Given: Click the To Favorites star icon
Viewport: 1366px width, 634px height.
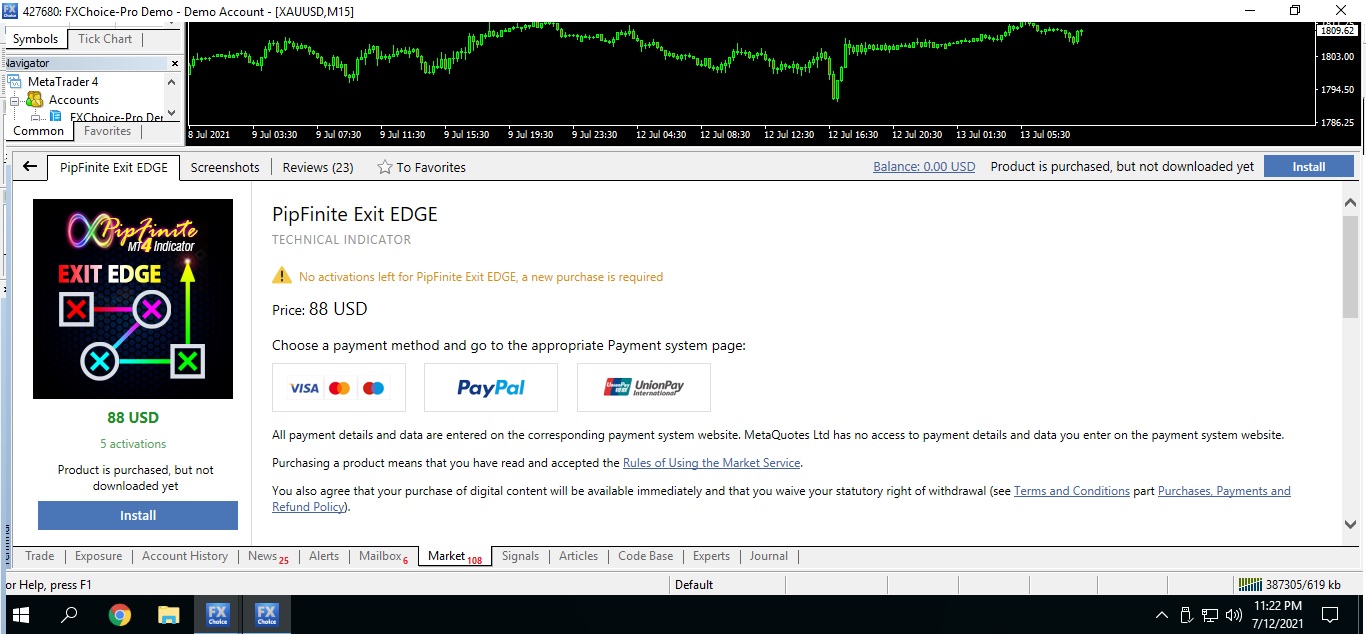Looking at the screenshot, I should 384,167.
